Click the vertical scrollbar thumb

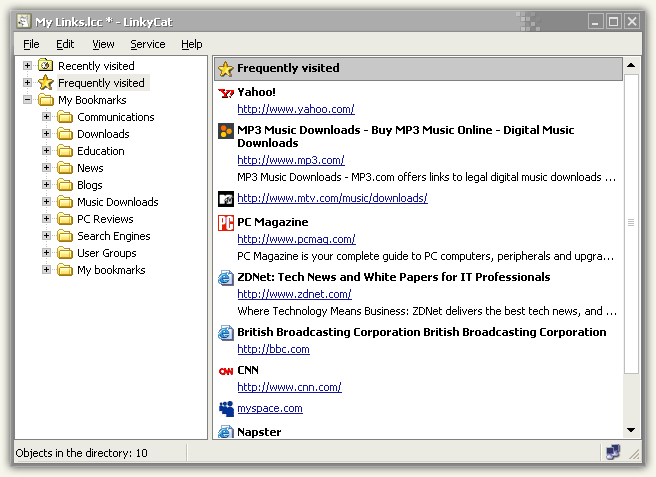631,223
